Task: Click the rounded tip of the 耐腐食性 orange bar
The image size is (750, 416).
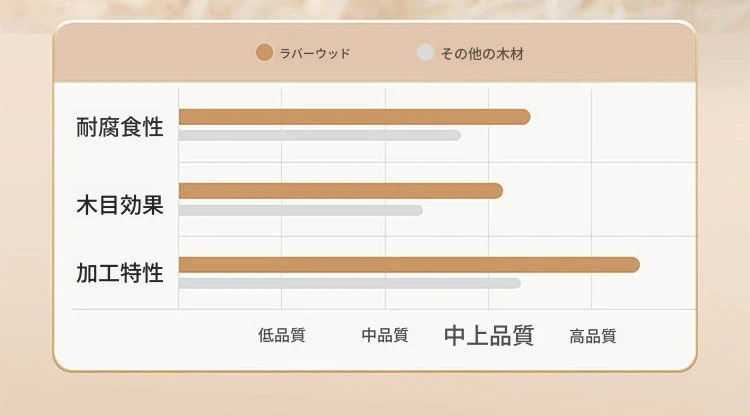Action: [x=523, y=117]
